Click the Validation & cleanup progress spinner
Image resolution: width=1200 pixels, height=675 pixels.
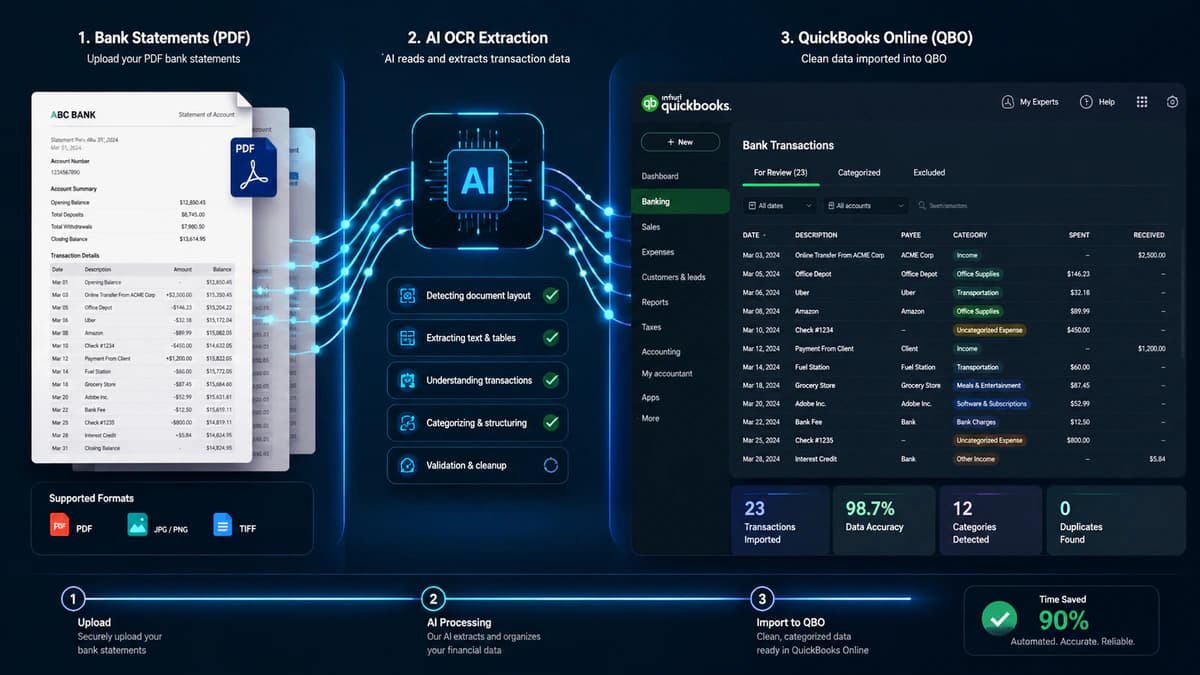point(550,465)
